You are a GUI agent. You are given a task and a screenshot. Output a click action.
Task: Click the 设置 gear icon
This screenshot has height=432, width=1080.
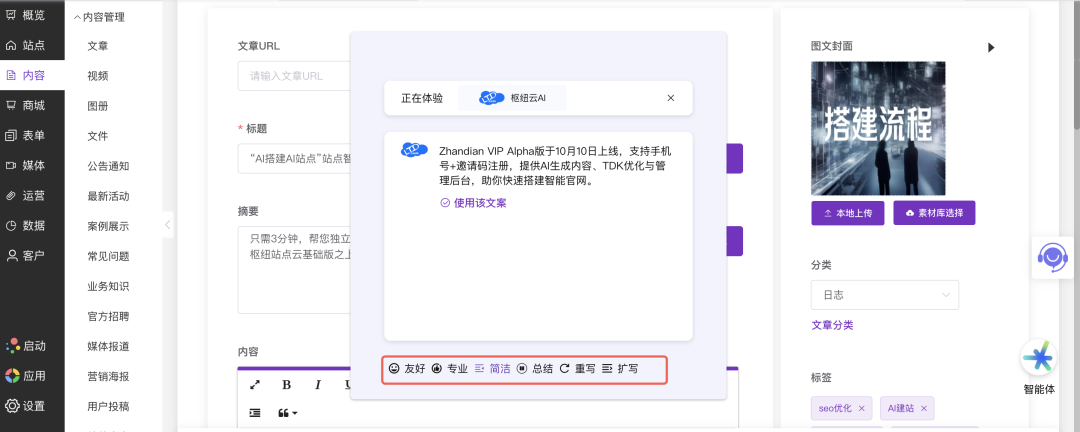(12, 406)
